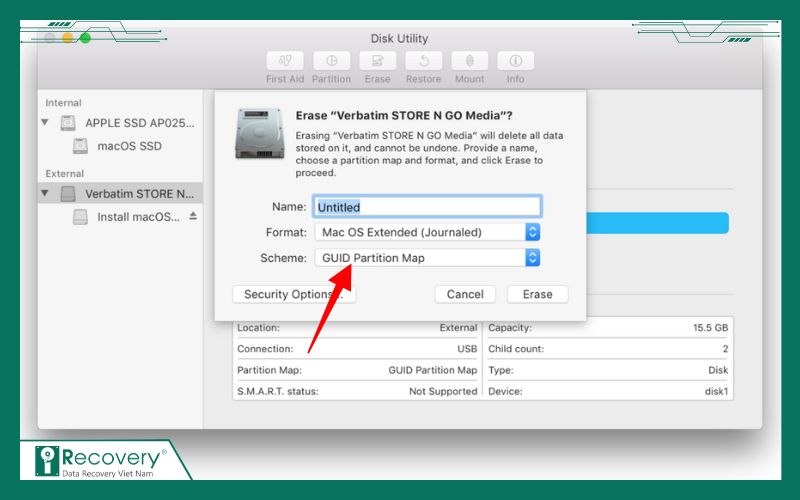Select APPLE SSD disk in sidebar

click(139, 123)
